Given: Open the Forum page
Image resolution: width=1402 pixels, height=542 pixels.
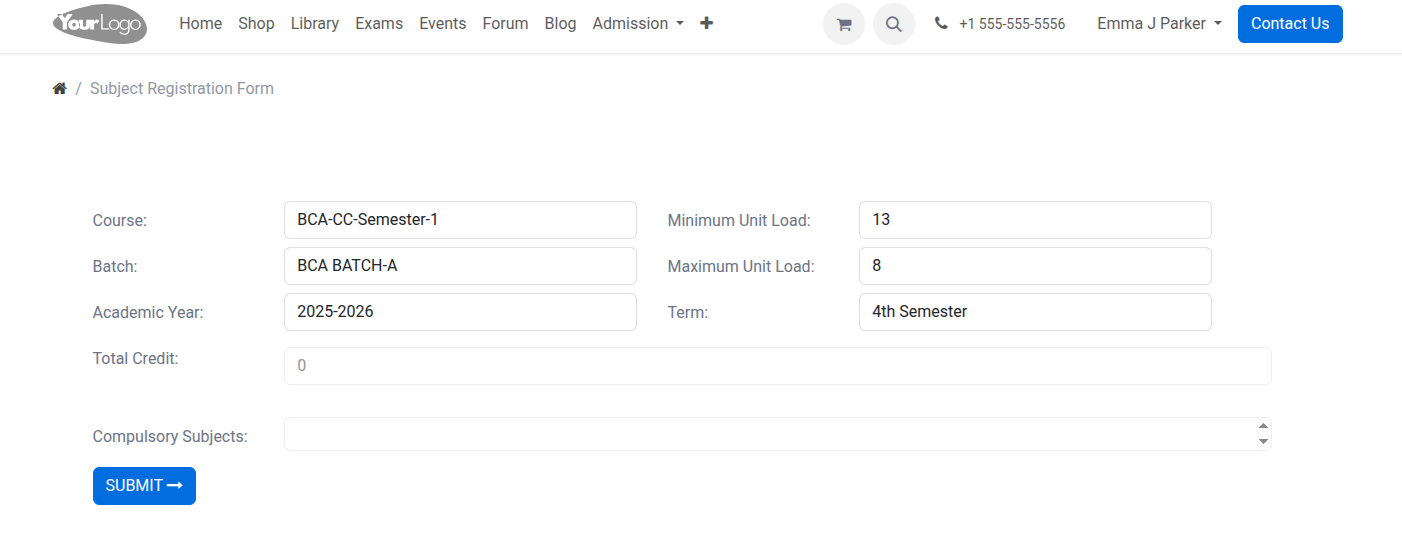Looking at the screenshot, I should tap(505, 23).
